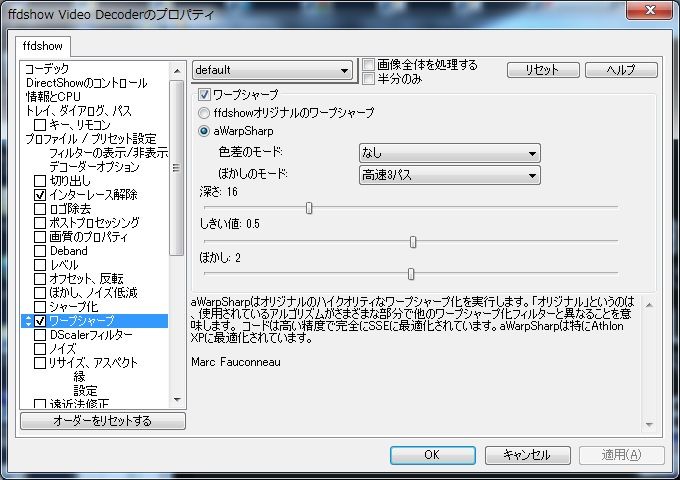Click the 深さ slider handle
Screen dimensions: 680x480
pos(309,208)
